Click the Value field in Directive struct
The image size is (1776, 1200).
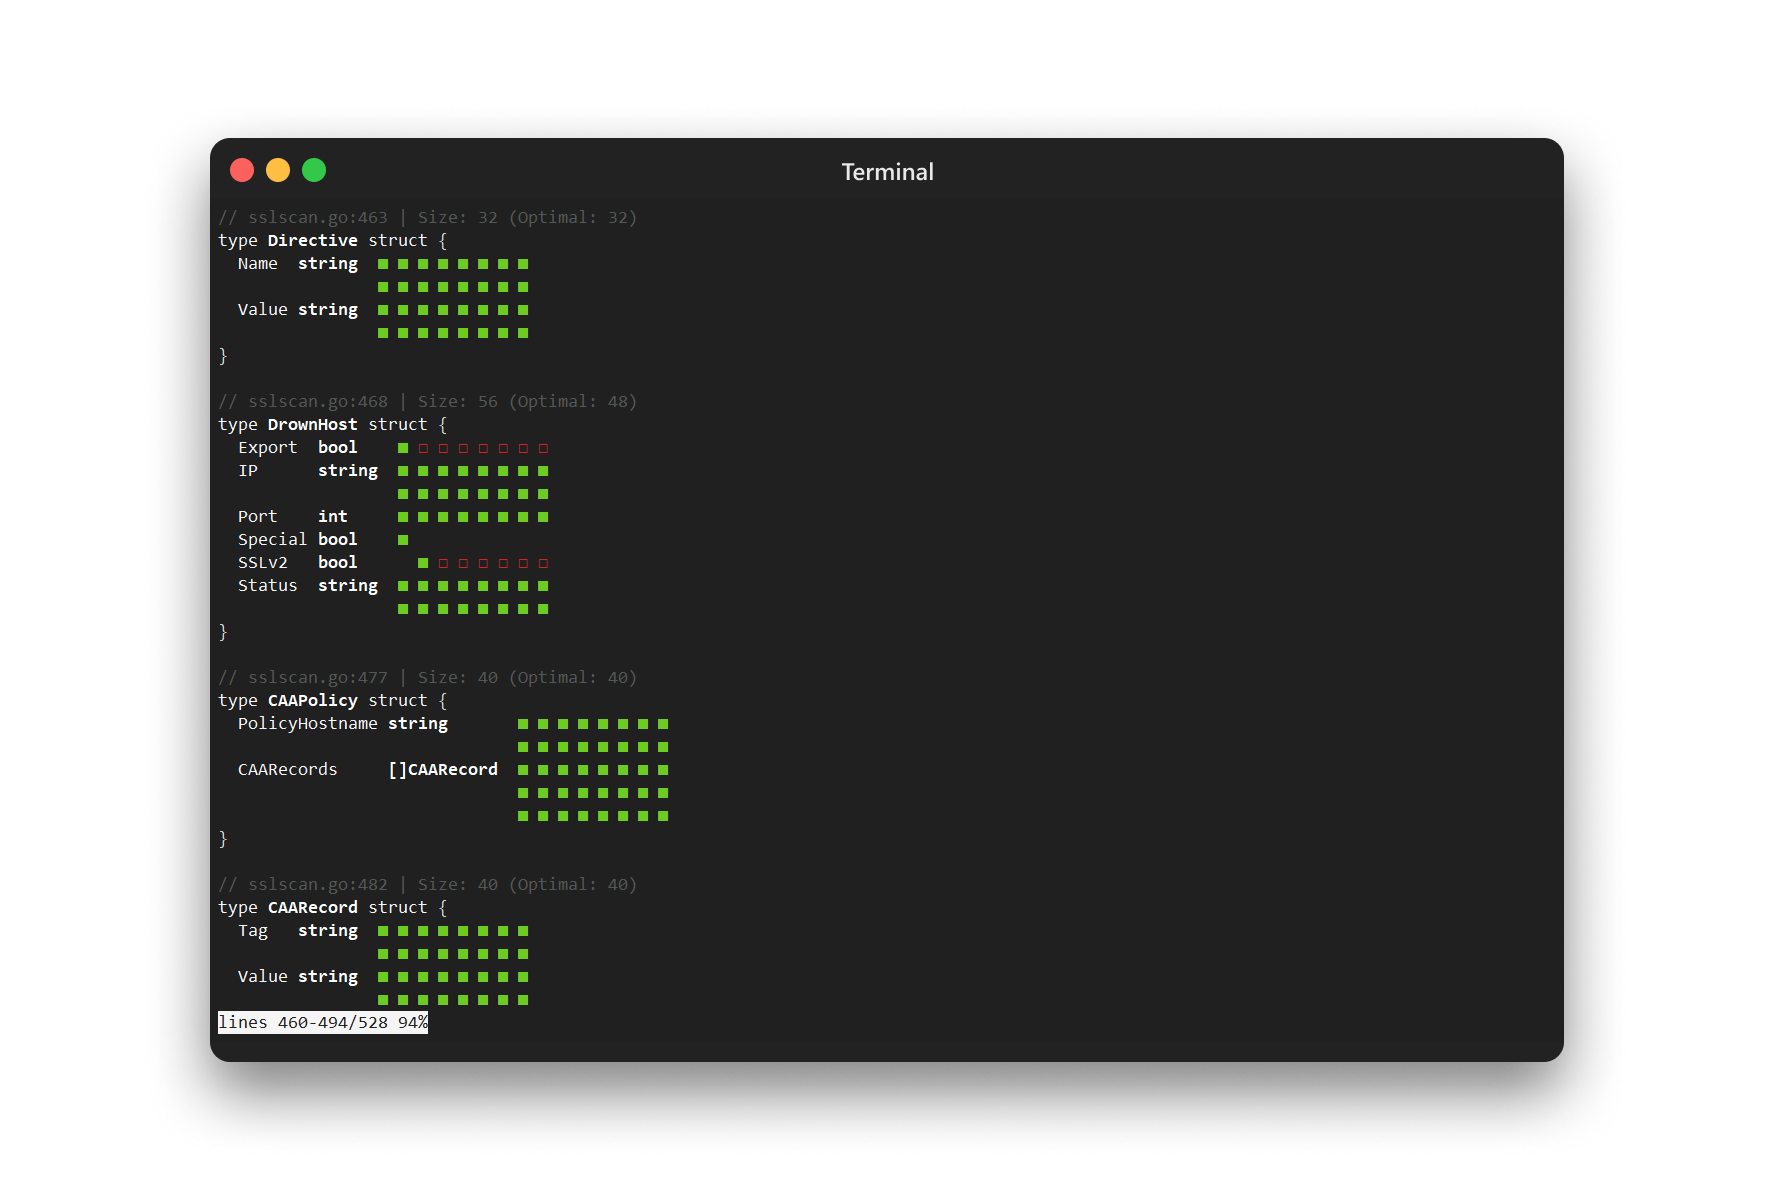point(262,309)
